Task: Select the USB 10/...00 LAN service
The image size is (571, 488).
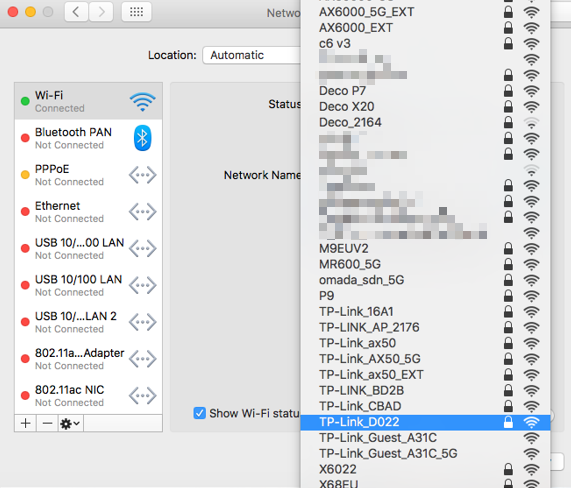Action: pyautogui.click(x=88, y=248)
